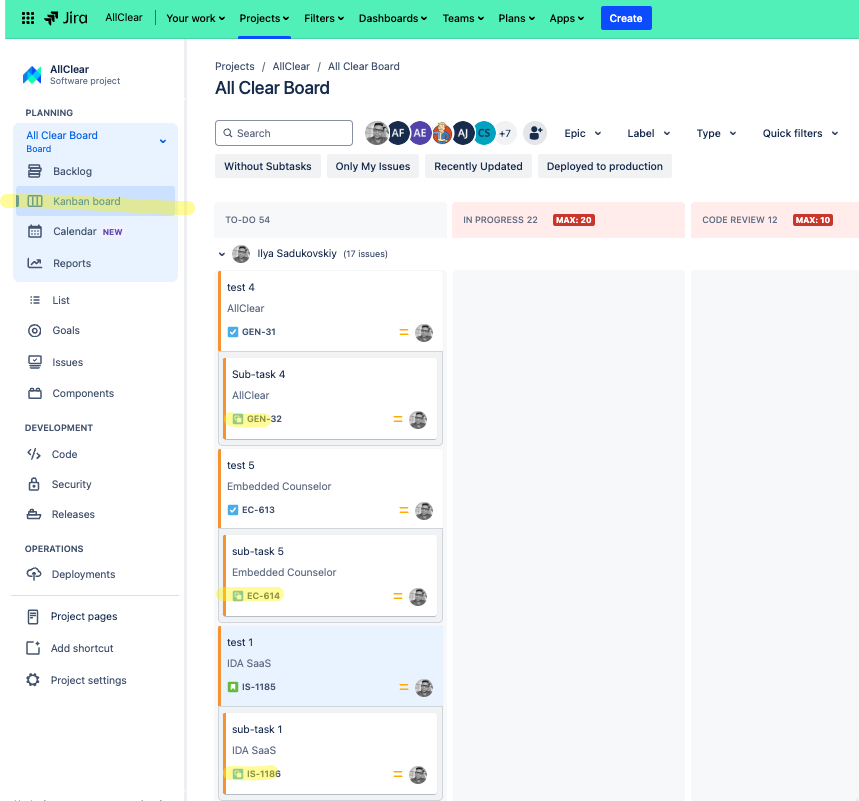The image size is (859, 801).
Task: Toggle the Without Subtasks quick filter
Action: click(267, 166)
